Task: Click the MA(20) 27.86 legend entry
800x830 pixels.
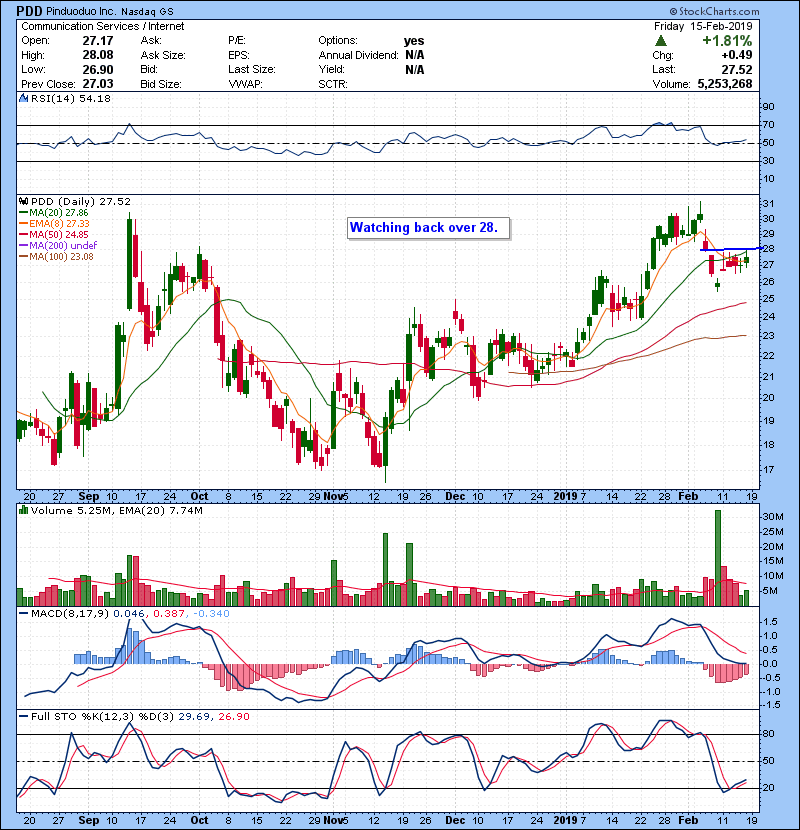Action: (x=53, y=213)
